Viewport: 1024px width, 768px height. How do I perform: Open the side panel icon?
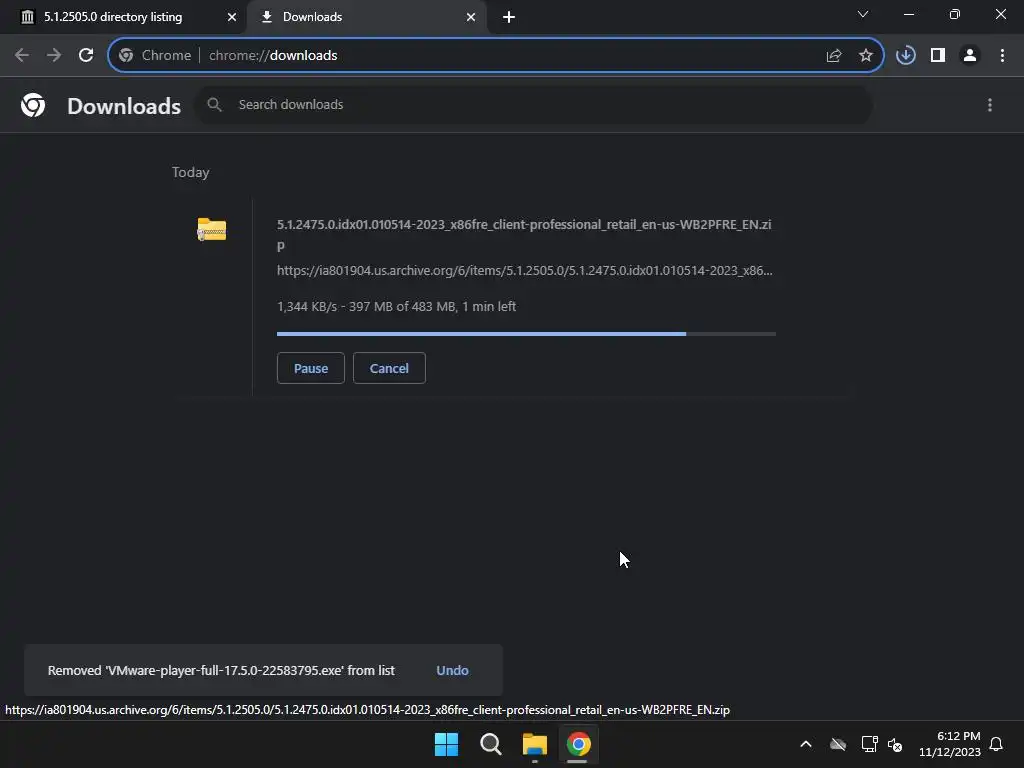[938, 56]
